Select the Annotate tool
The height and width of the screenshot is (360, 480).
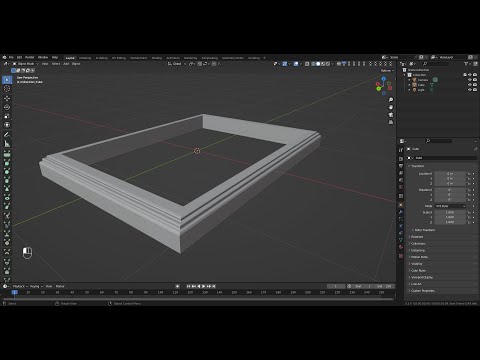(7, 135)
